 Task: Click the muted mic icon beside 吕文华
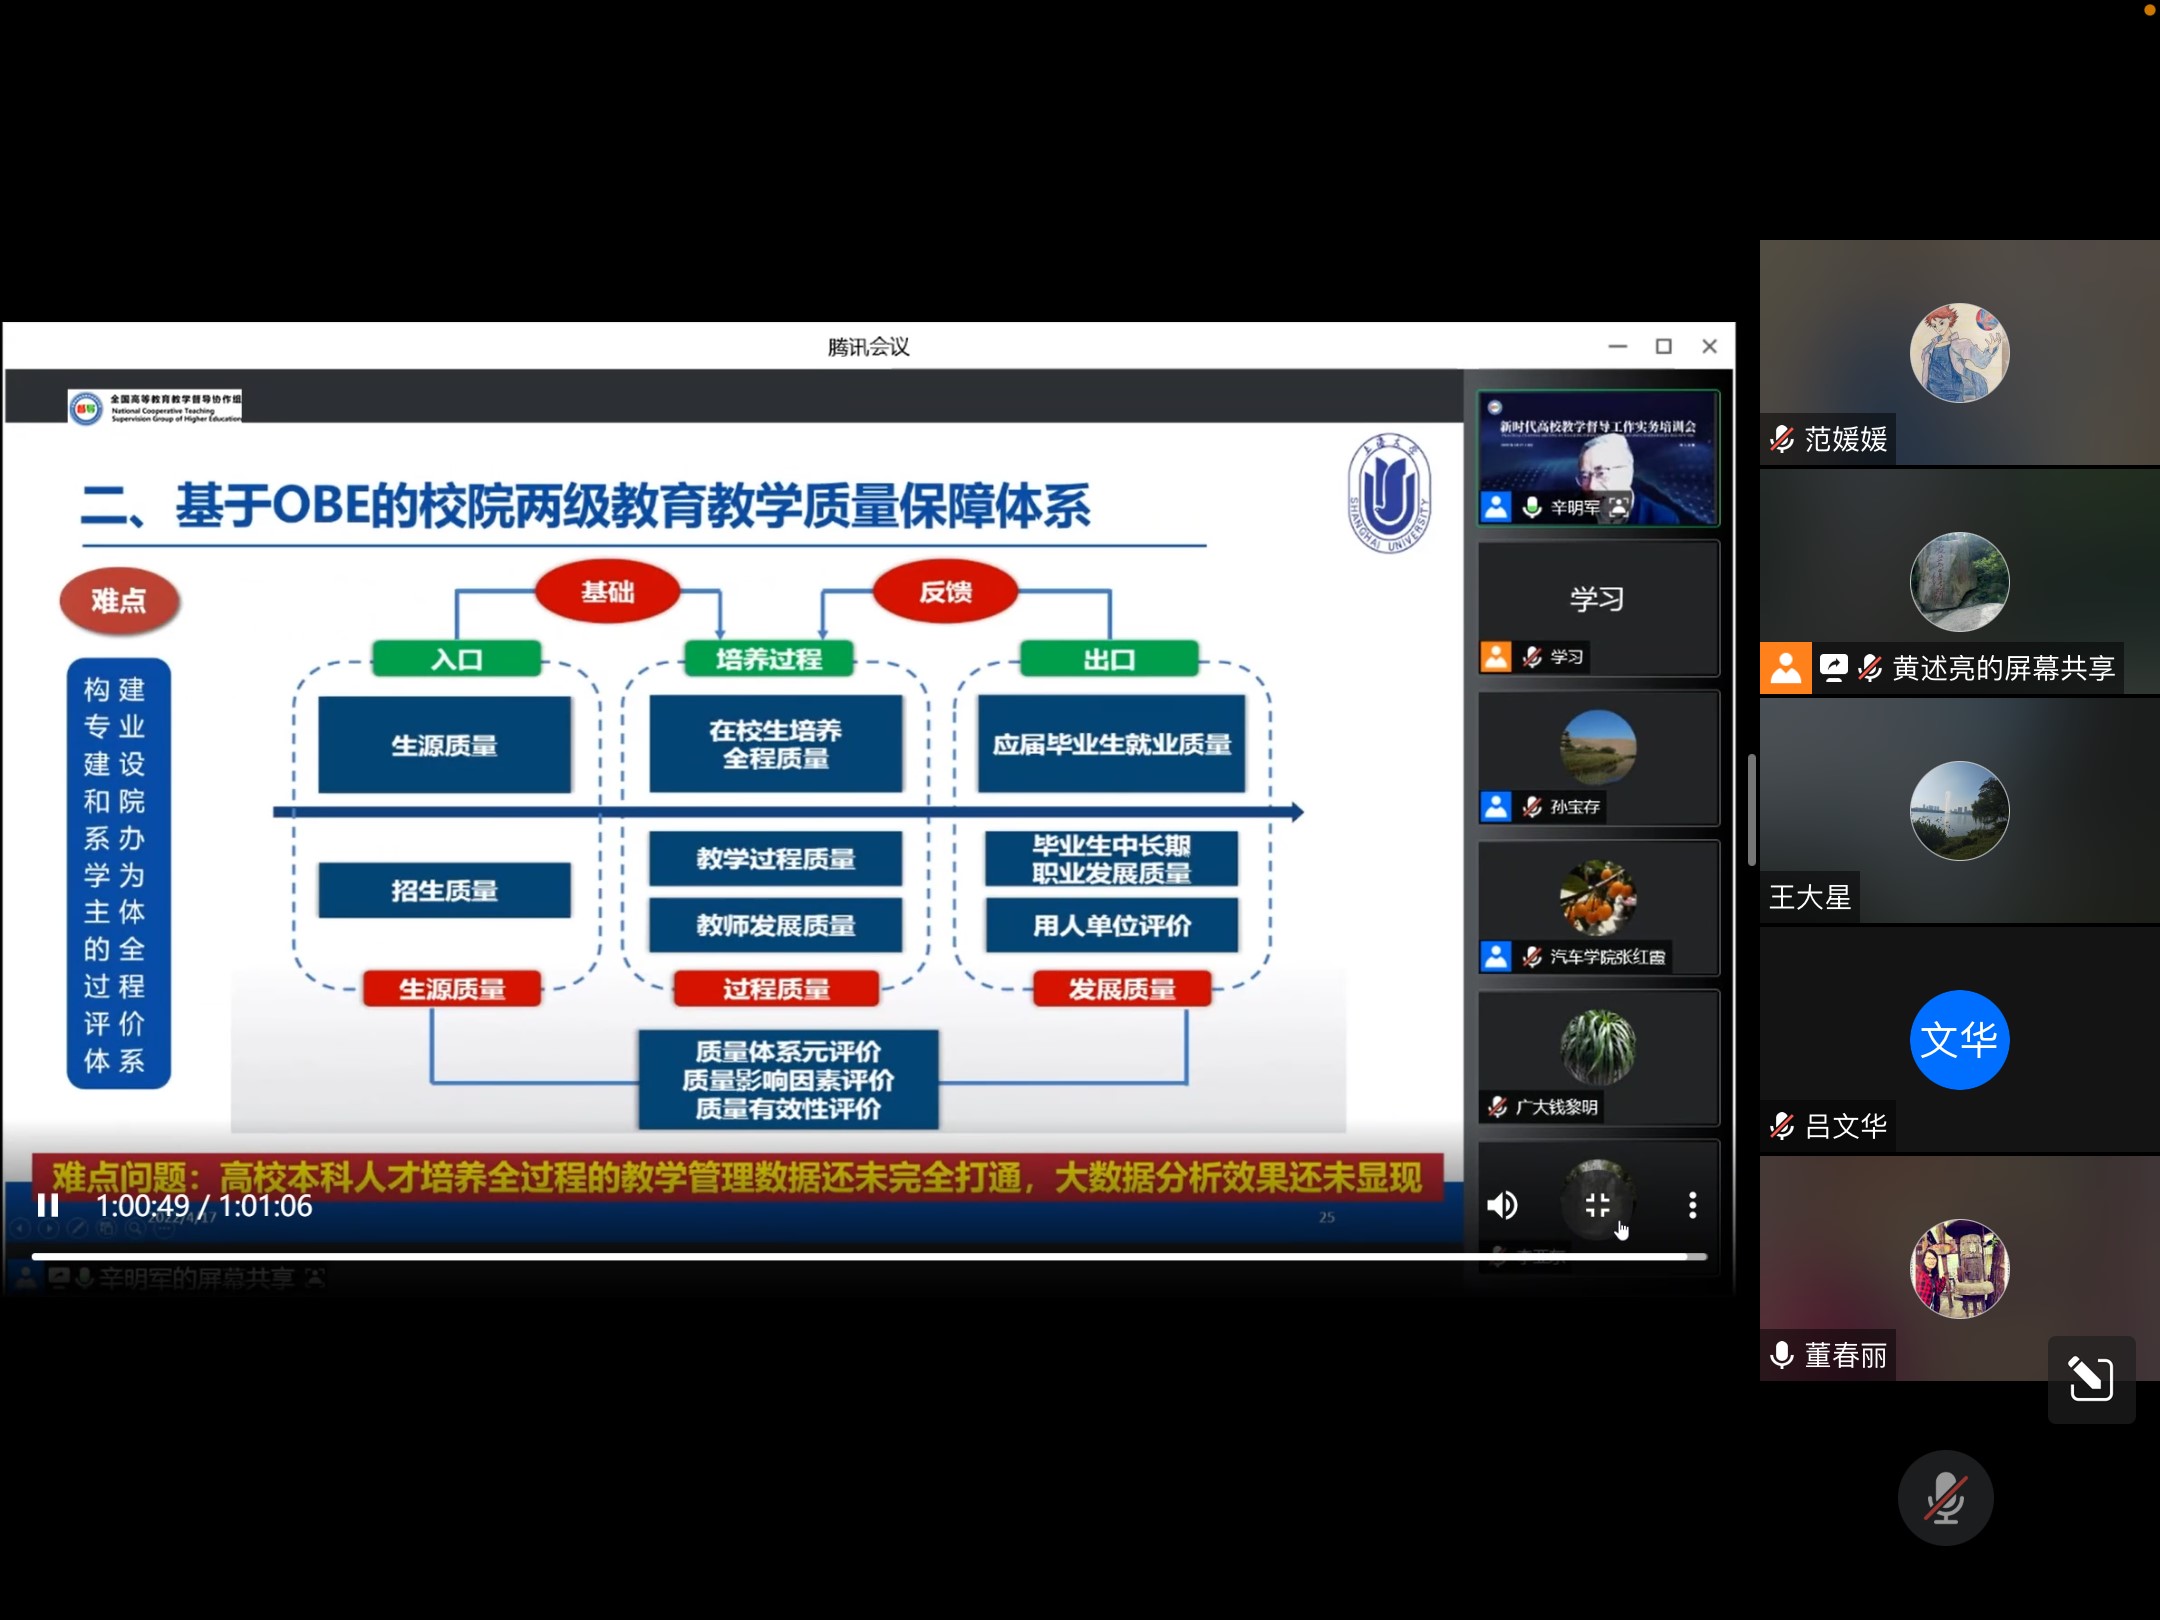click(1782, 1127)
